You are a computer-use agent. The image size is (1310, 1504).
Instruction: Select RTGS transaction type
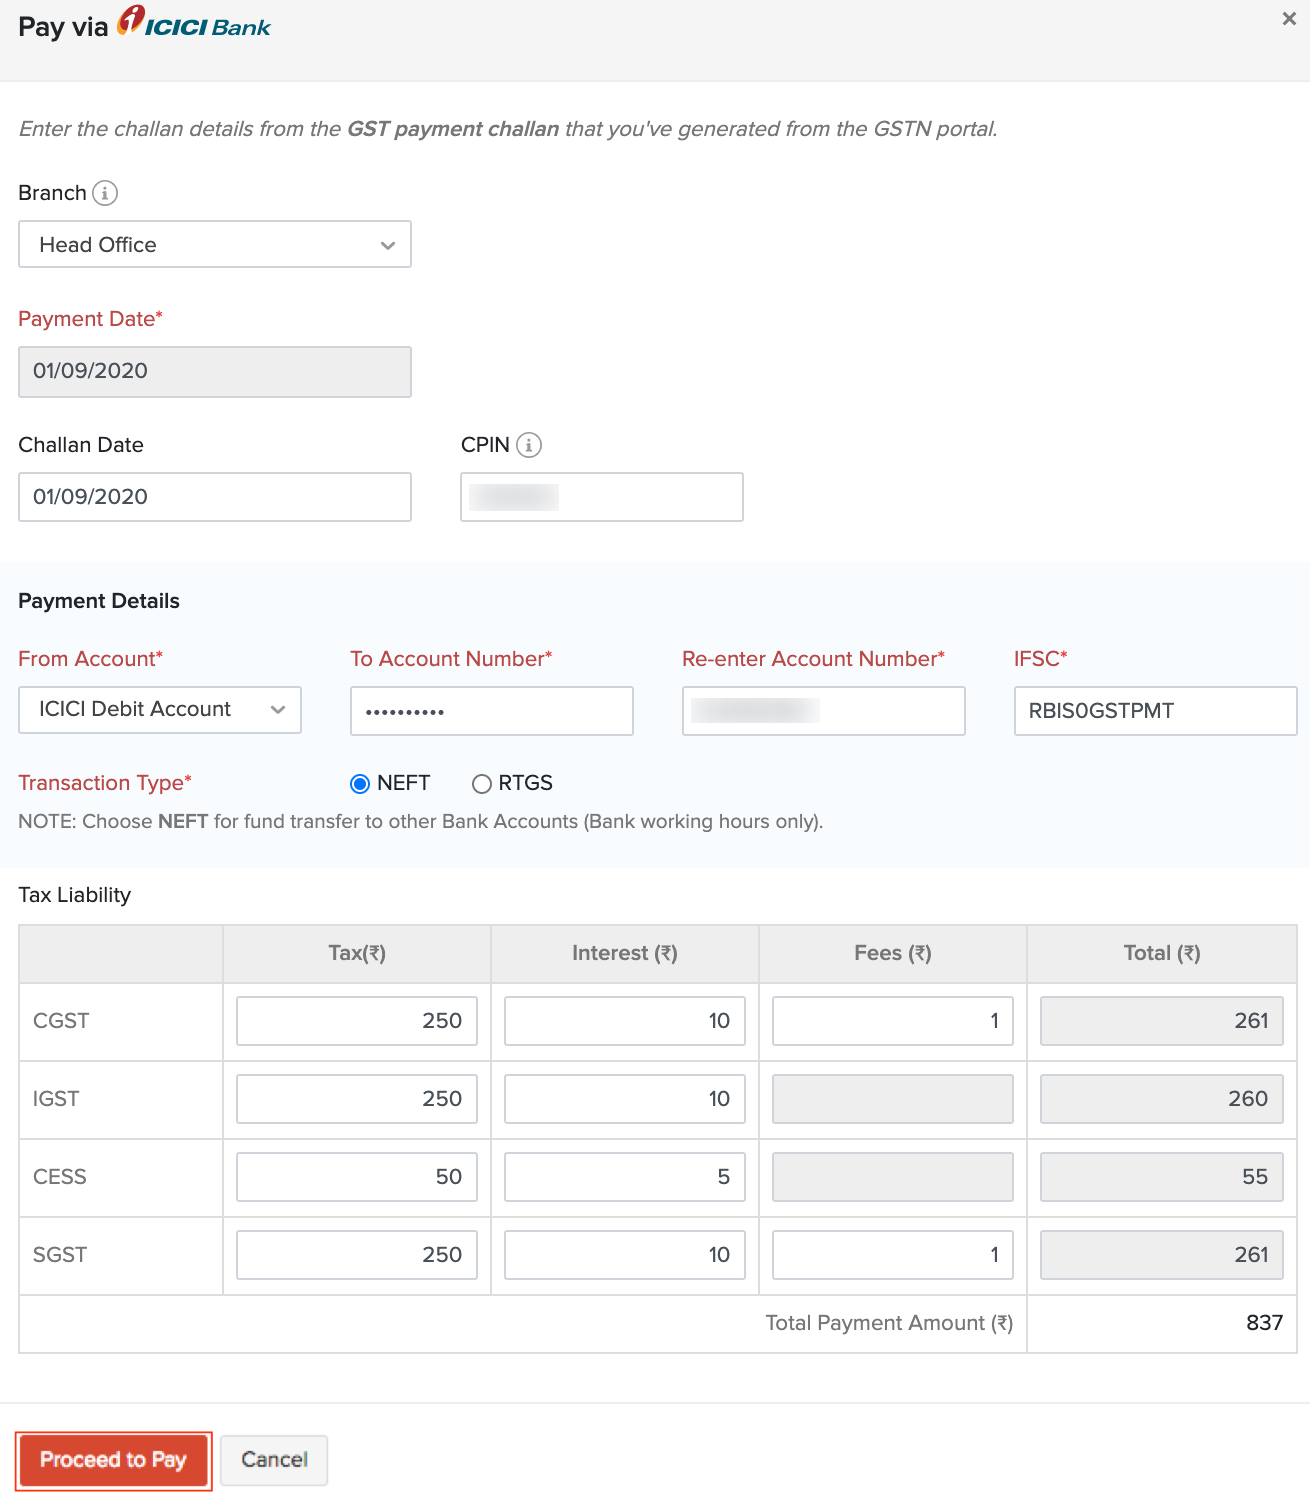click(x=482, y=784)
